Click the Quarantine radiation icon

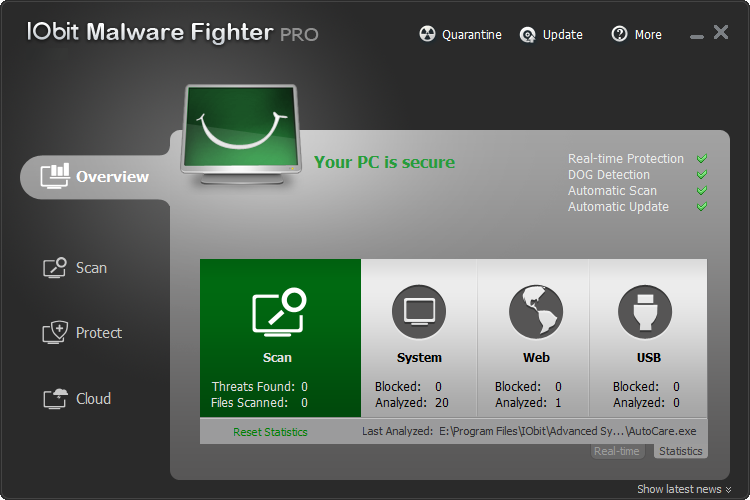pos(427,35)
